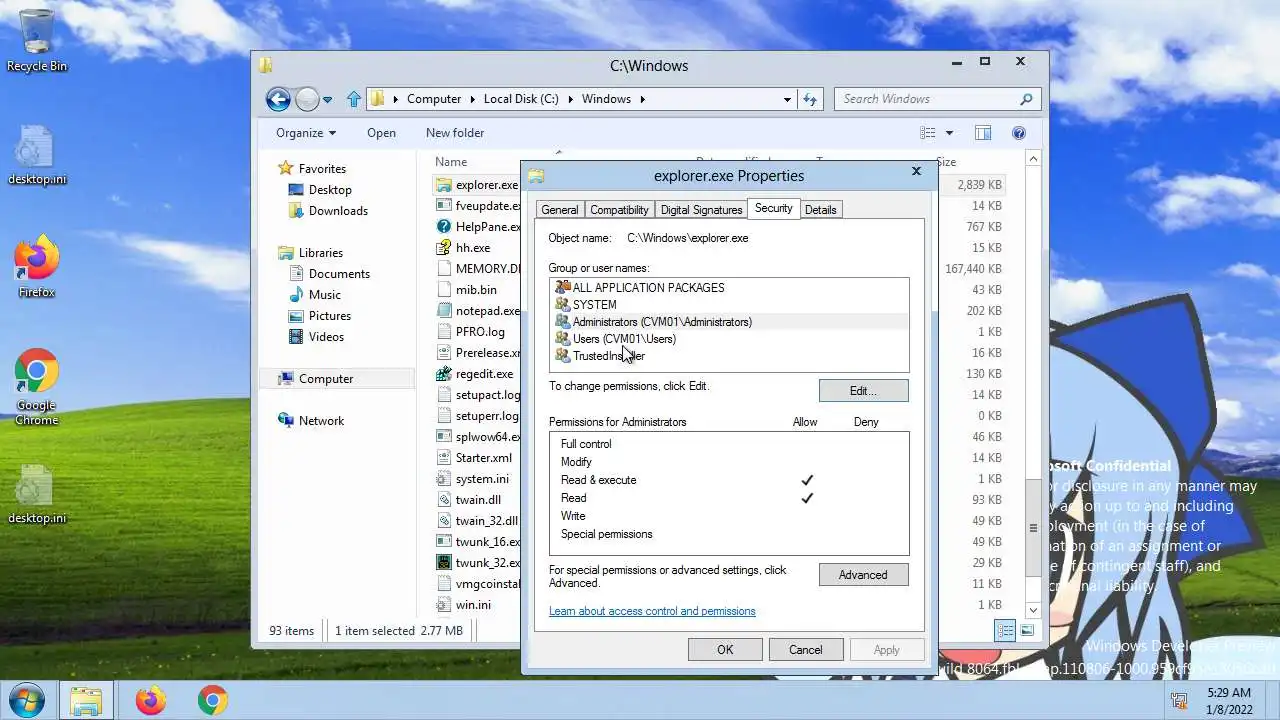Open the recent locations dropdown arrow

(x=327, y=100)
